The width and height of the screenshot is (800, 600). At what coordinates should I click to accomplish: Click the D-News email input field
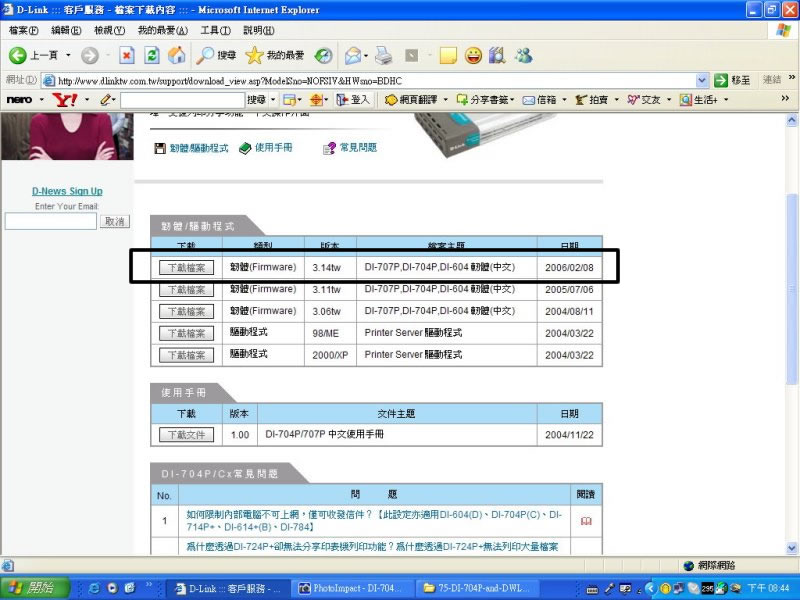tap(51, 221)
